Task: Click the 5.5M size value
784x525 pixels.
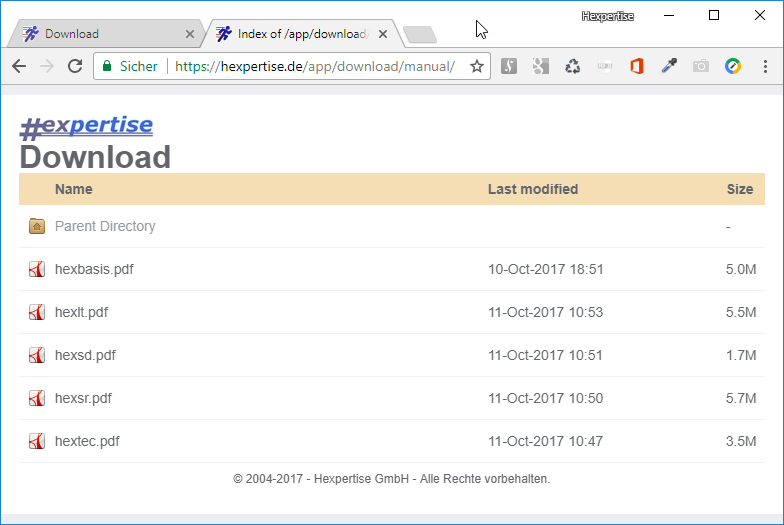Action: (x=741, y=312)
